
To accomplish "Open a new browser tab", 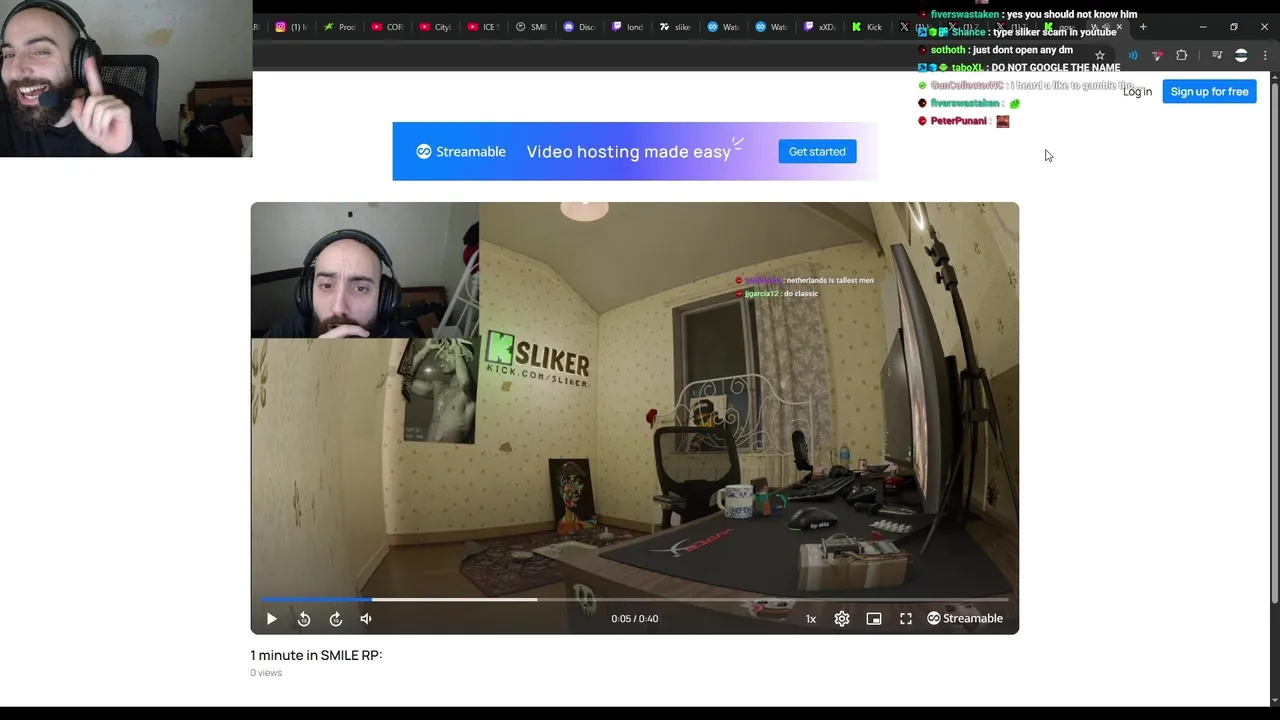I will pos(1143,27).
